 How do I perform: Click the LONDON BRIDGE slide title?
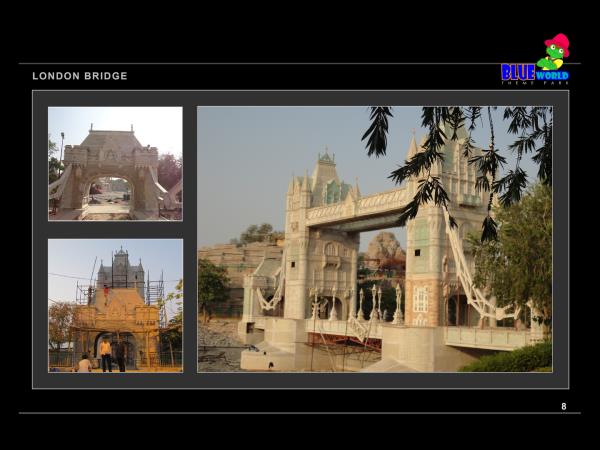[x=80, y=76]
